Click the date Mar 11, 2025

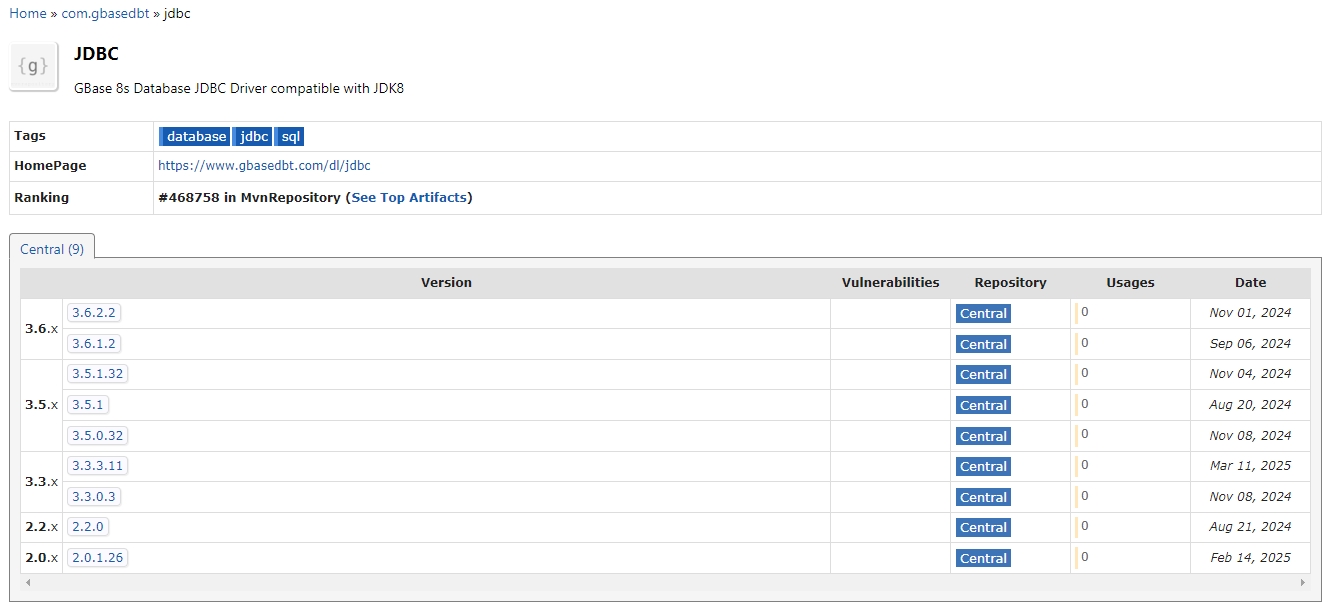[x=1250, y=466]
